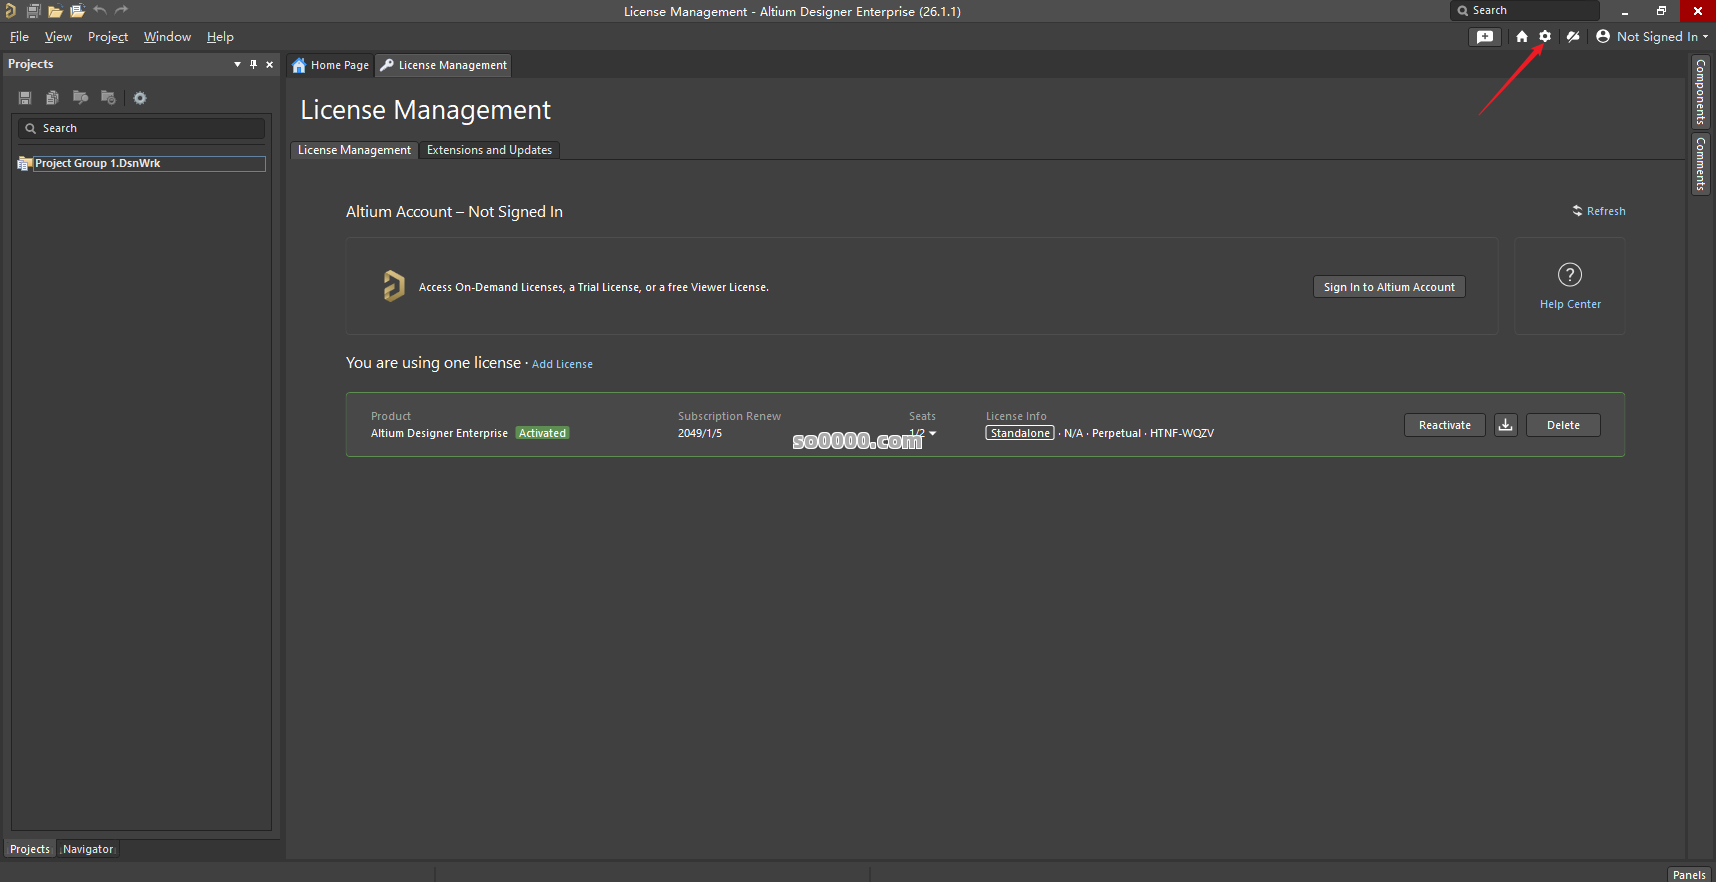This screenshot has height=882, width=1716.
Task: Click the download license file icon next to Reactivate
Action: click(1505, 425)
